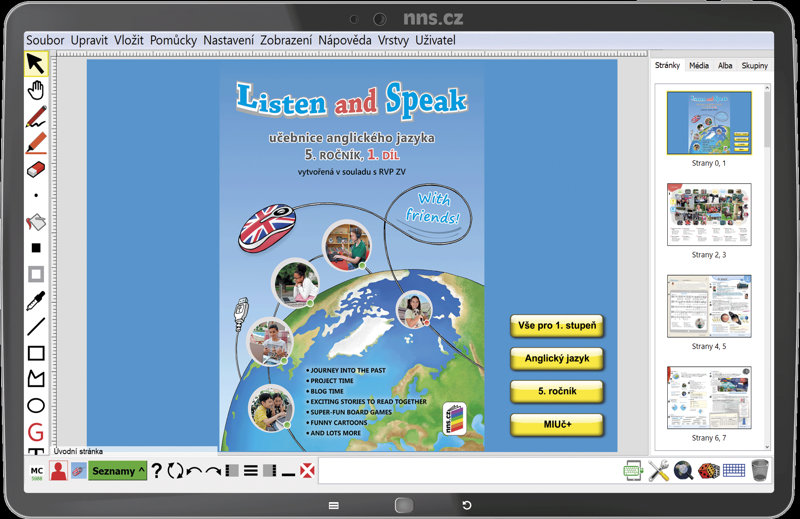This screenshot has width=800, height=519.
Task: Open help with the question mark icon
Action: coord(157,471)
